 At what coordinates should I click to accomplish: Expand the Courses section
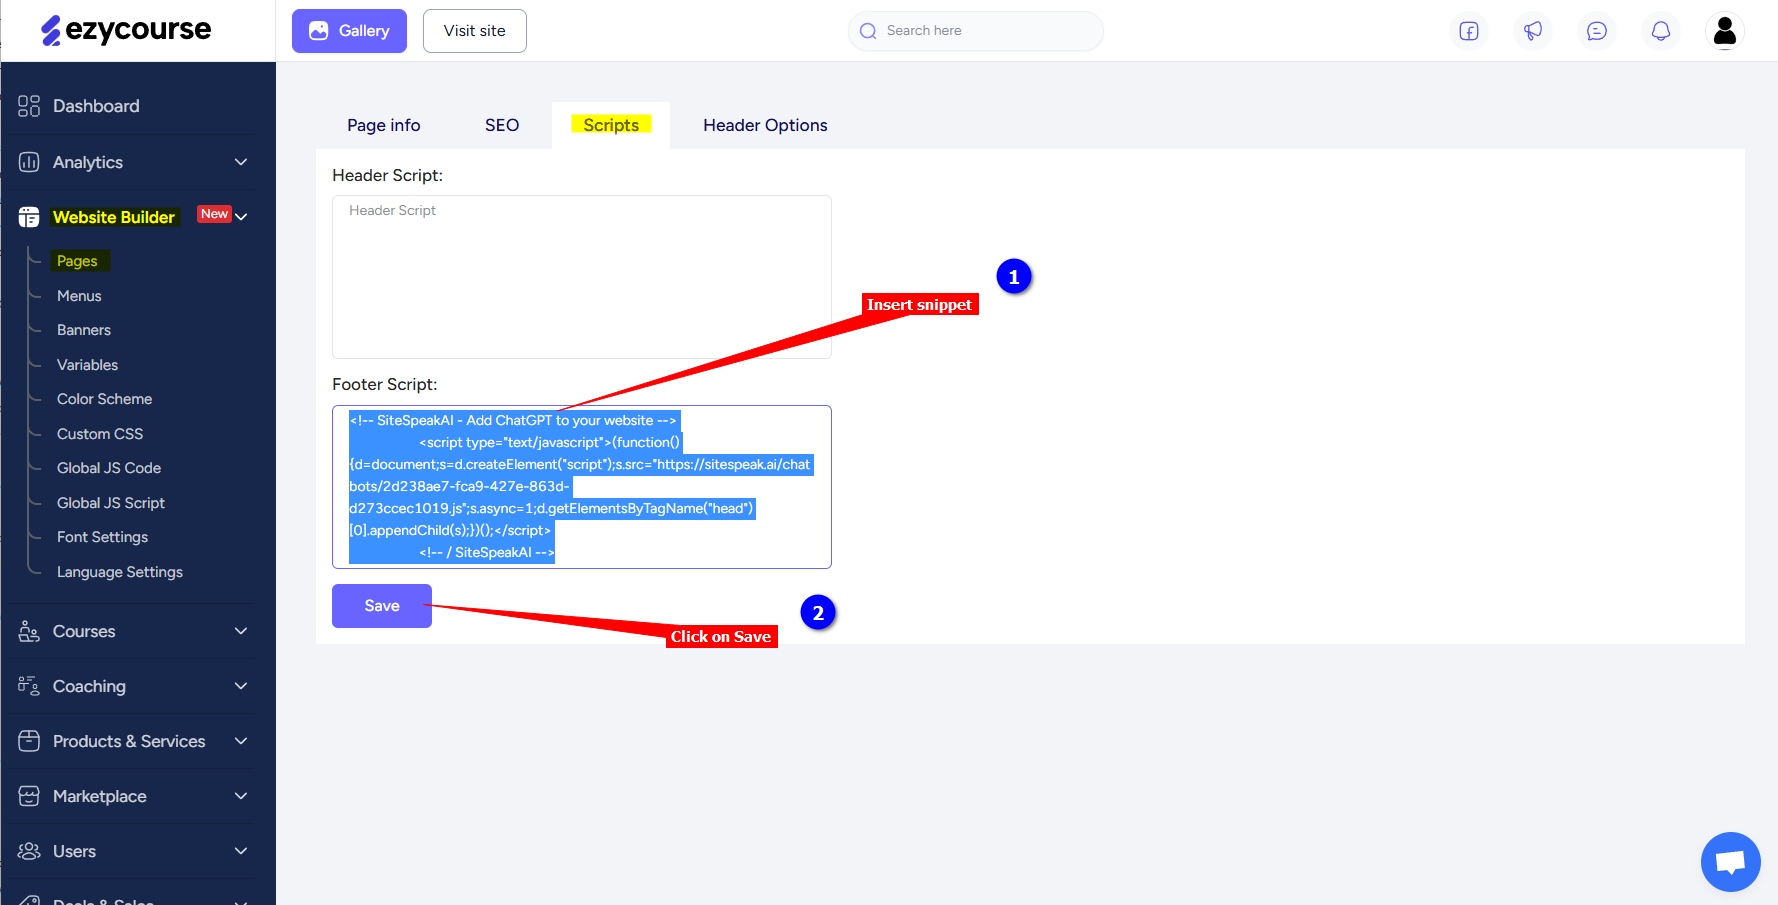pos(240,631)
